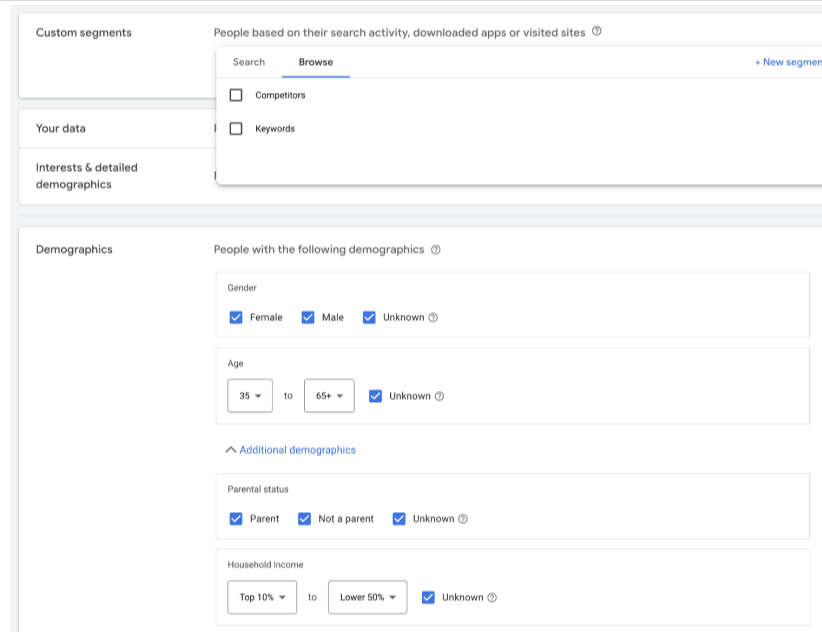The width and height of the screenshot is (822, 632).
Task: Open the minimum age dropdown showing 35
Action: pos(250,396)
